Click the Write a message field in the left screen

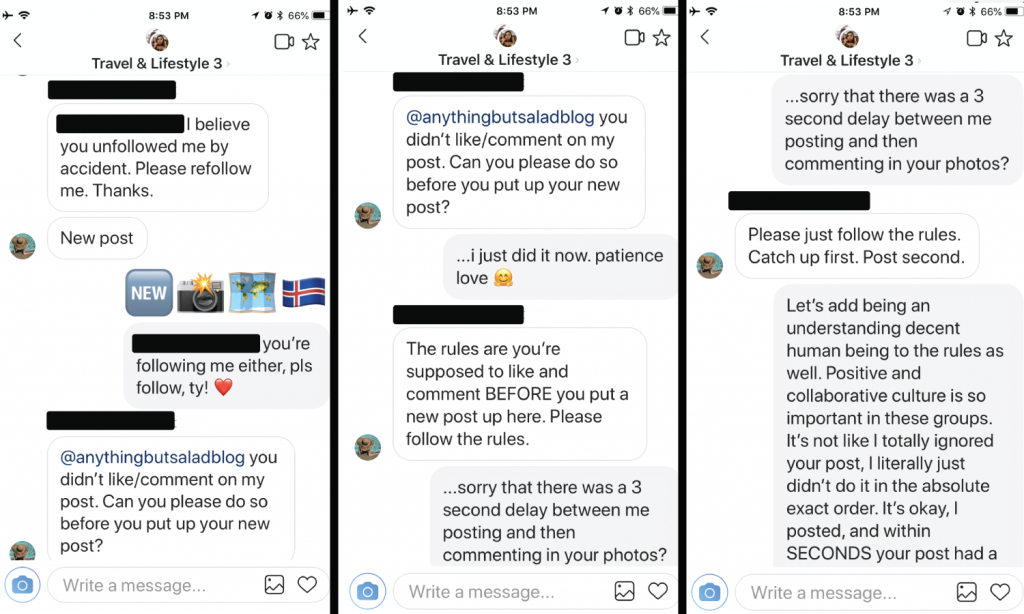point(150,585)
